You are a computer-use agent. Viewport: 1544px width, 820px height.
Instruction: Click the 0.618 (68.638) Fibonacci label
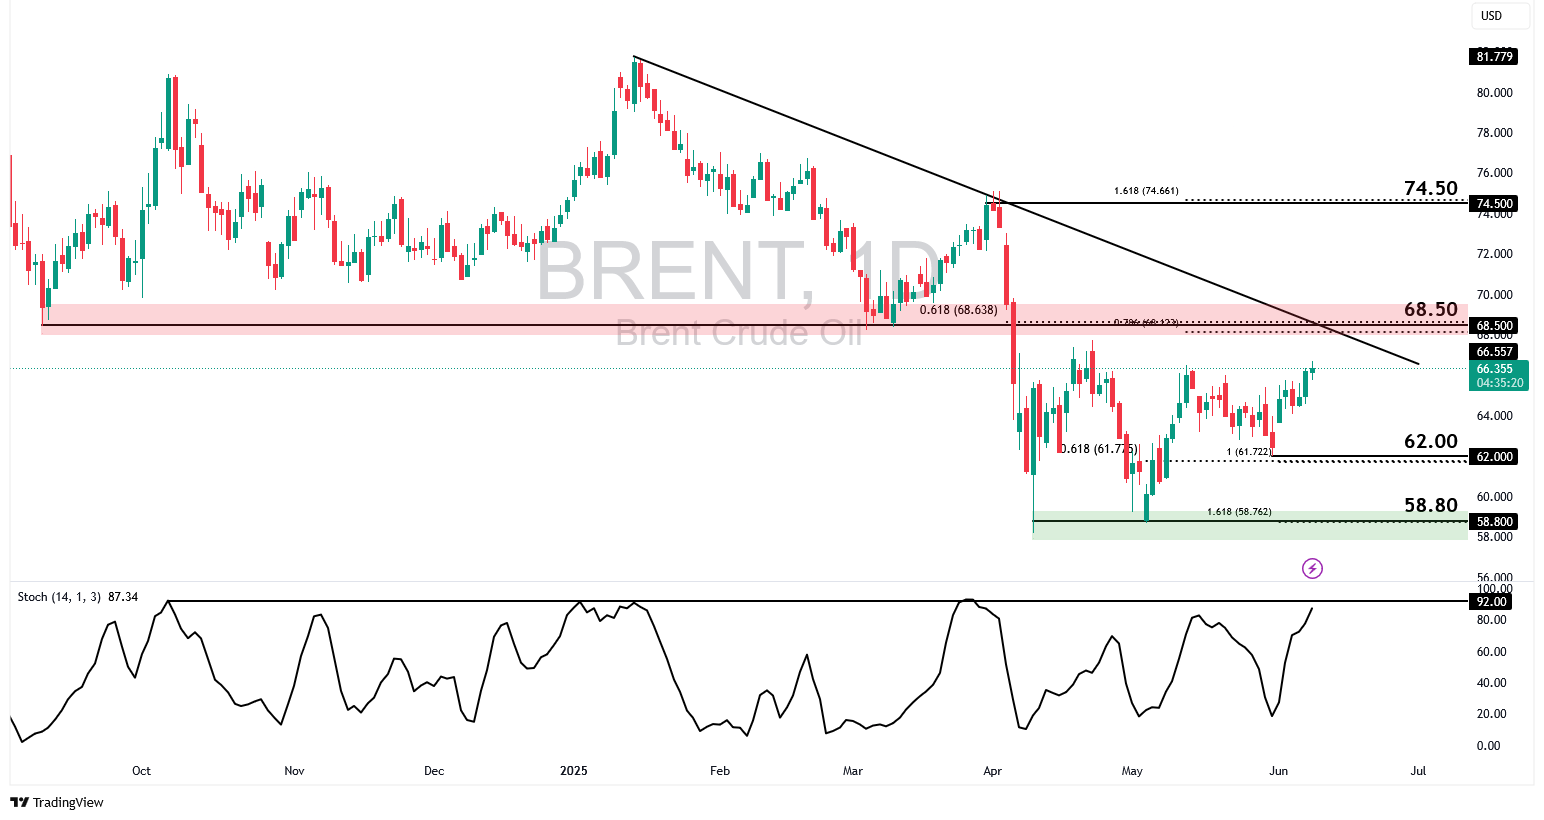[x=958, y=310]
